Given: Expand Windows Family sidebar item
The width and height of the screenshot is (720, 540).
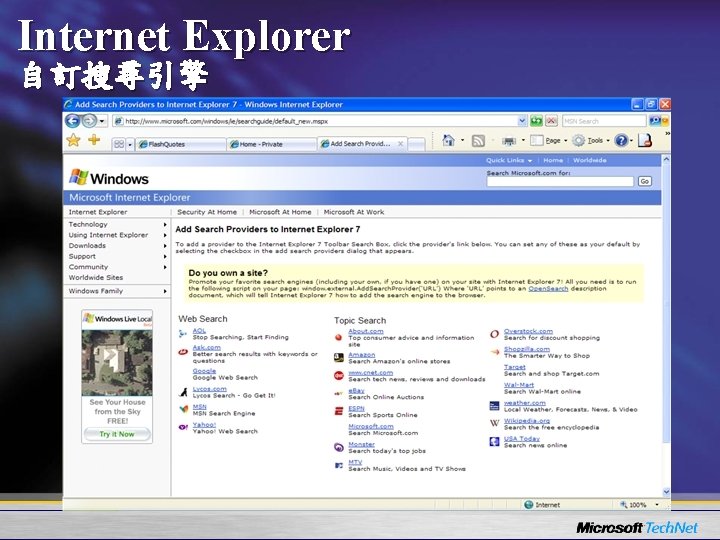Looking at the screenshot, I should (x=117, y=291).
